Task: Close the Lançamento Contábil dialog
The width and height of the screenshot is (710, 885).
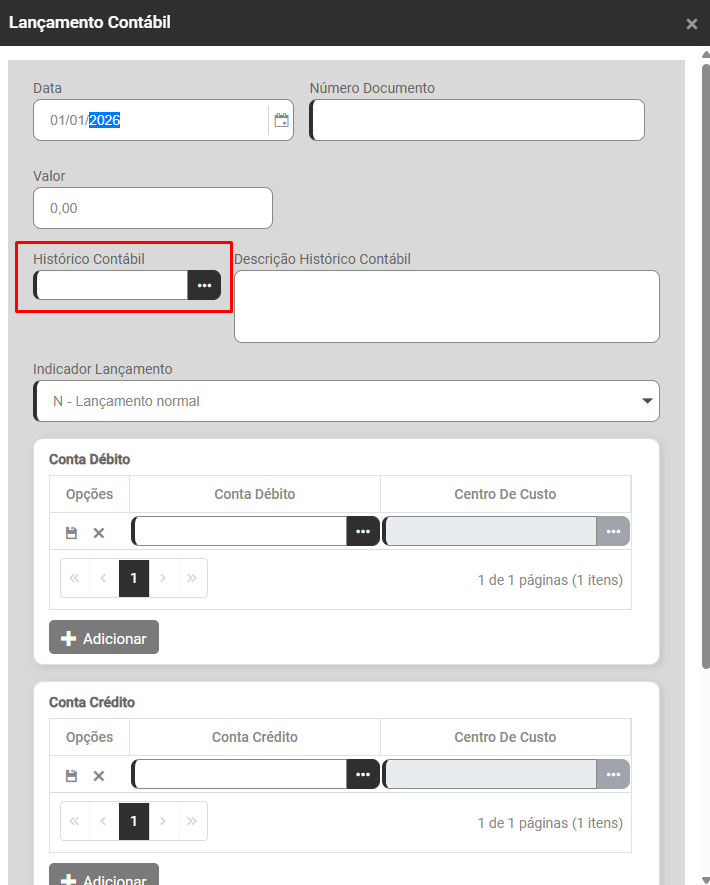Action: click(x=691, y=24)
